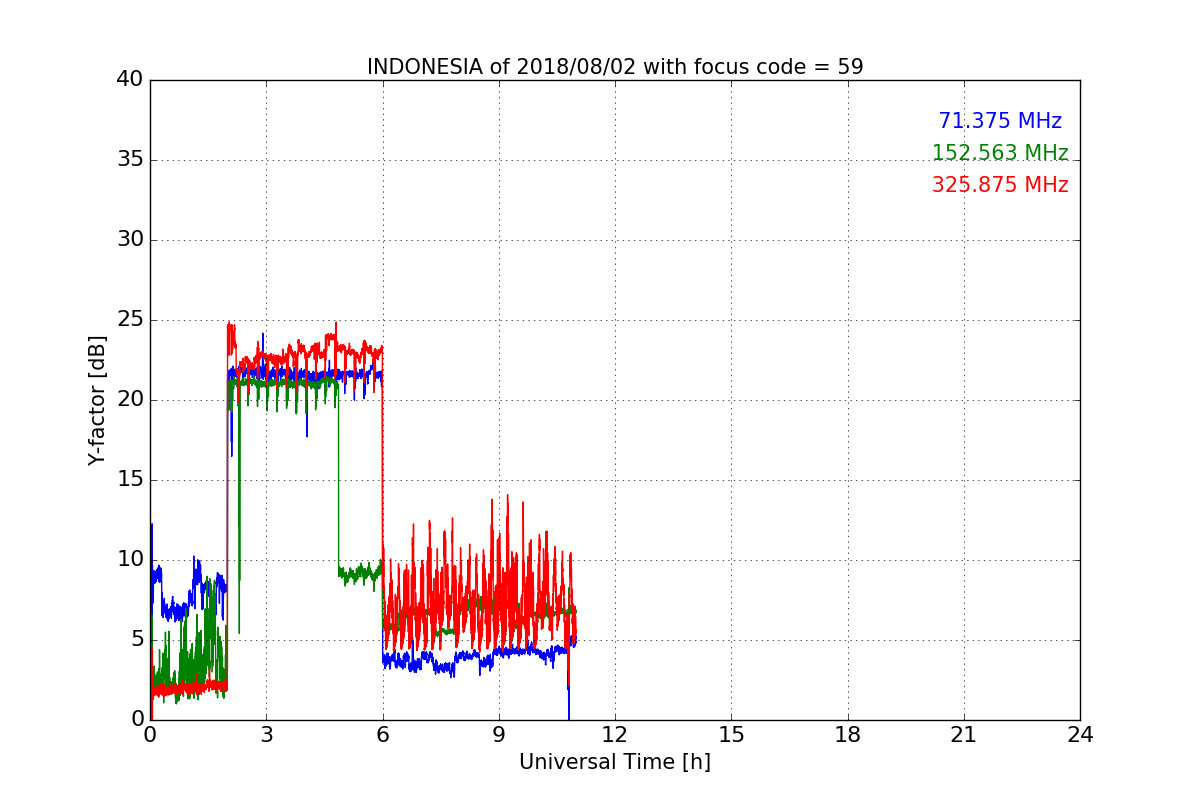Click y-axis tick label 15
The image size is (1200, 800).
tap(130, 480)
